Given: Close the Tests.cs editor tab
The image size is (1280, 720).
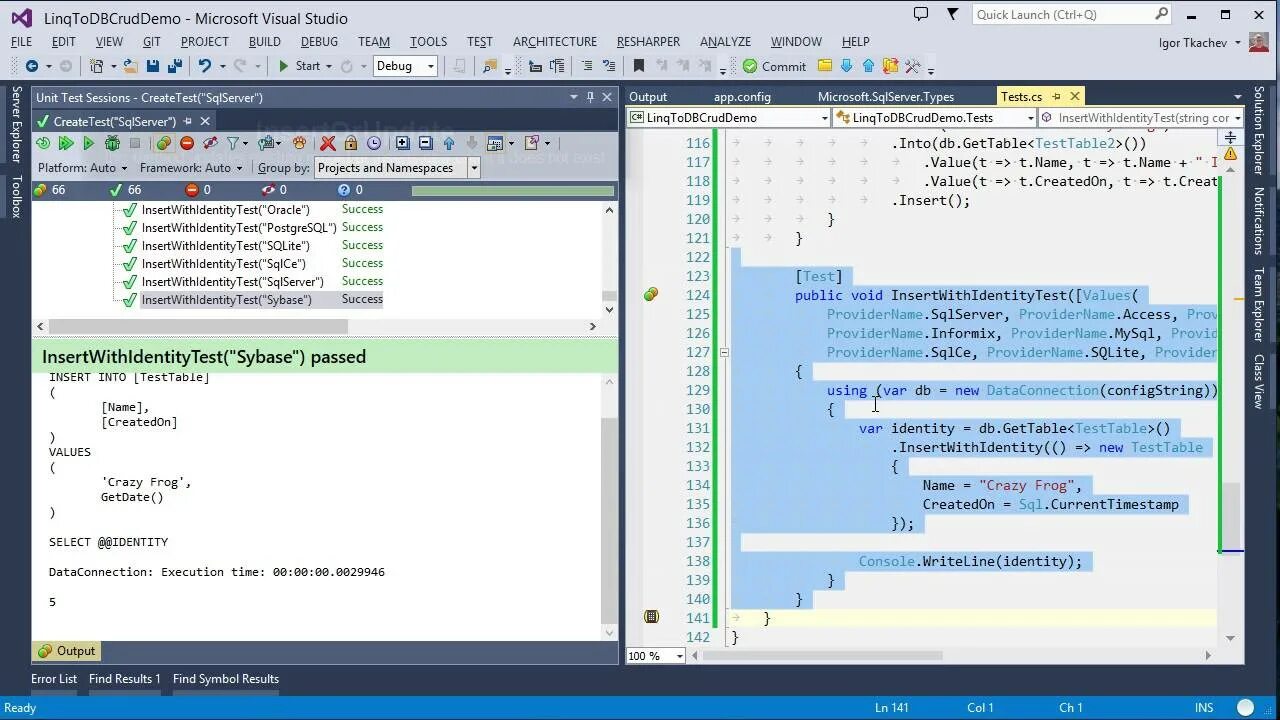Looking at the screenshot, I should coord(1075,96).
